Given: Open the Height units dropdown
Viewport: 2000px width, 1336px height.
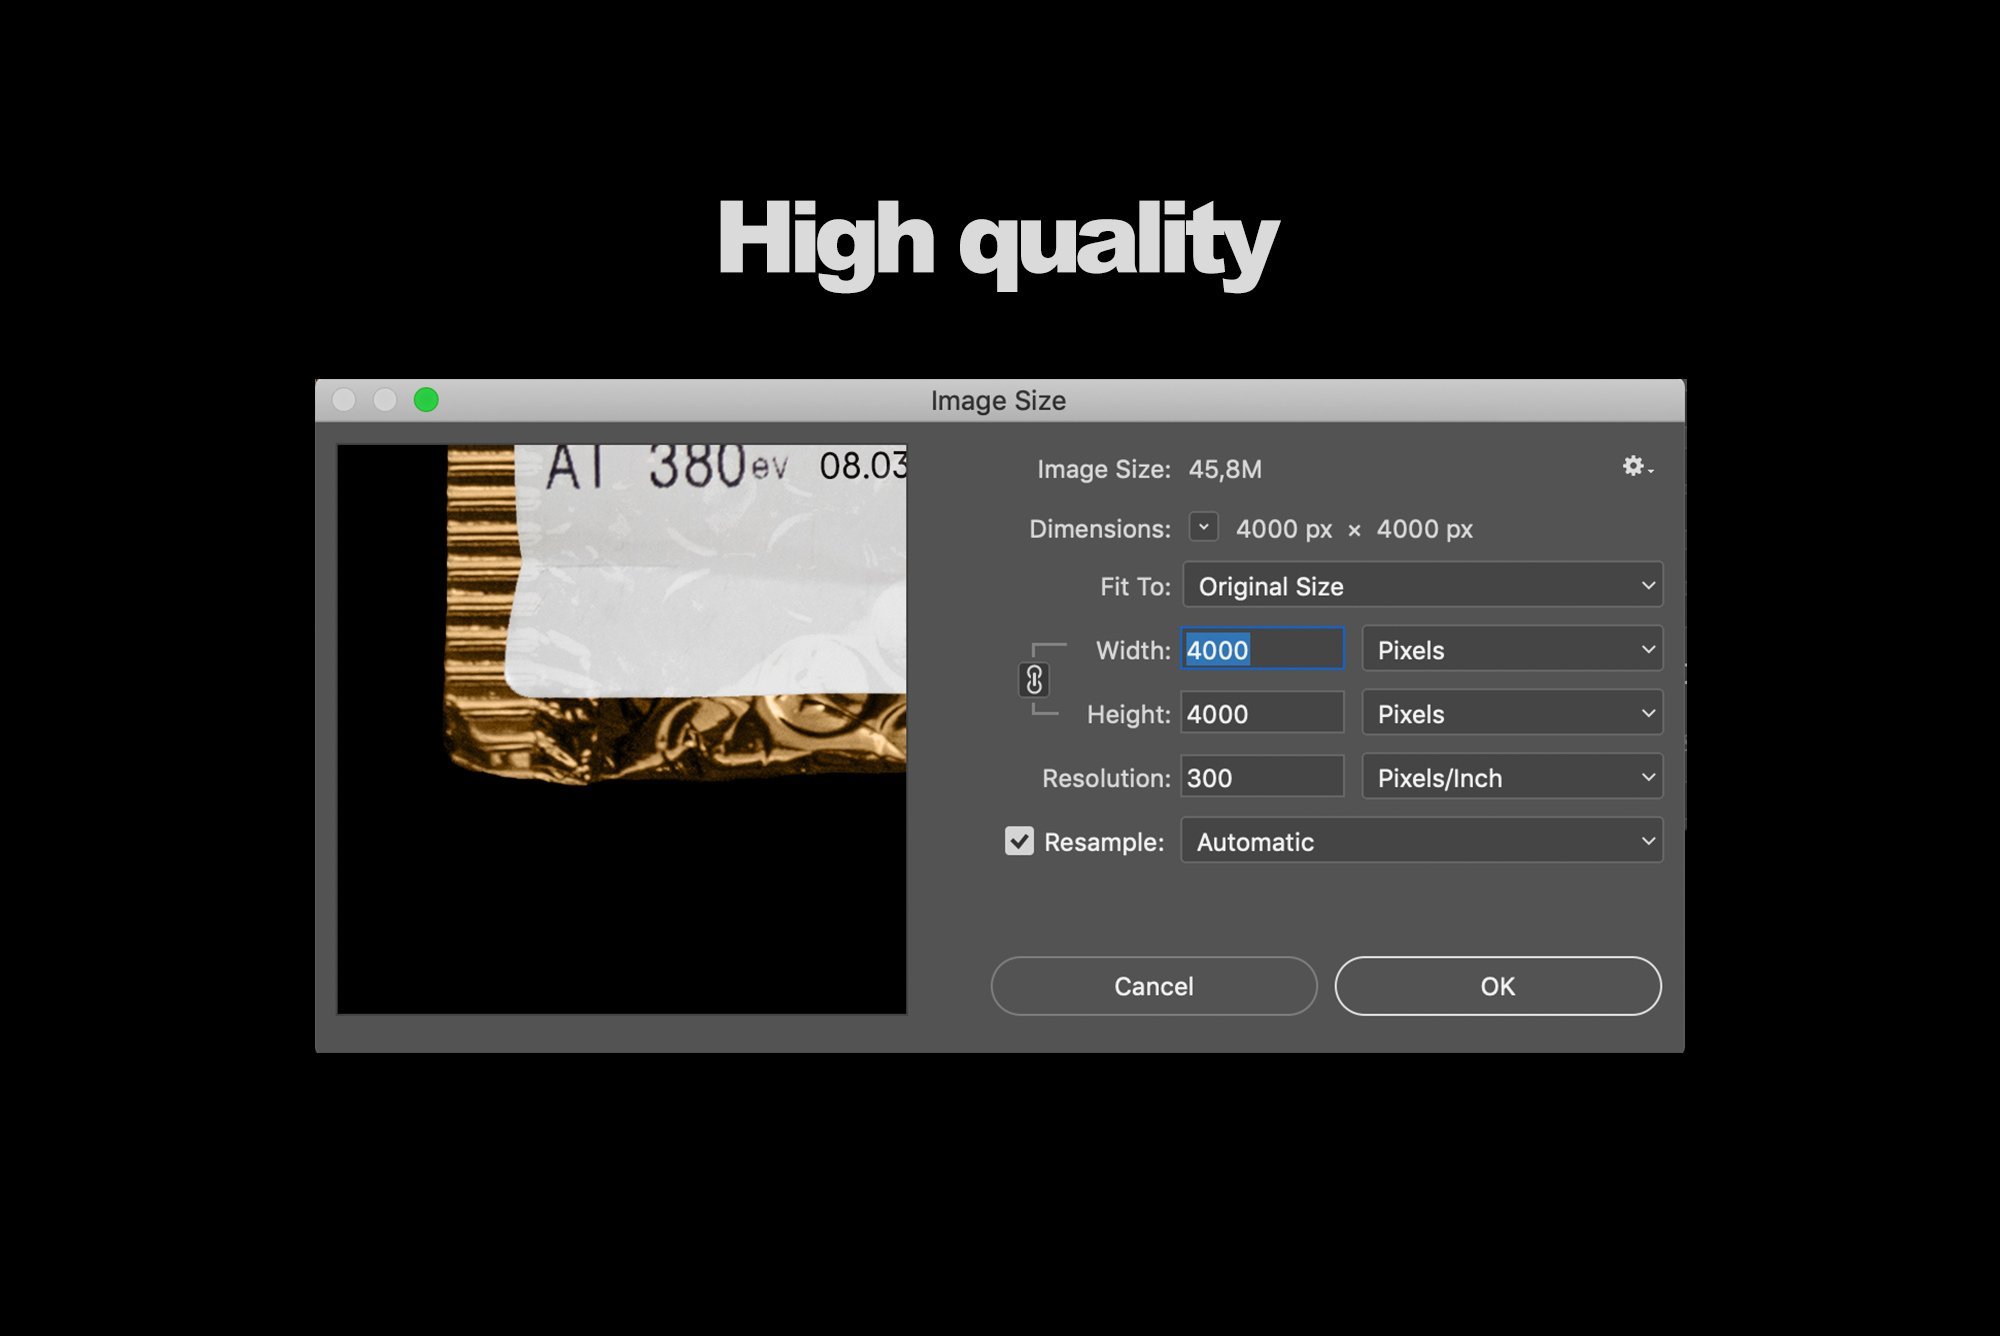Looking at the screenshot, I should click(1511, 714).
